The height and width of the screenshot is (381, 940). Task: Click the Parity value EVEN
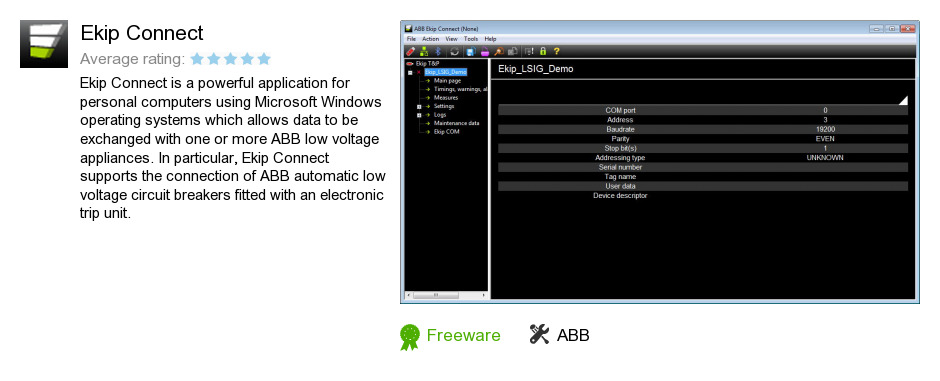pyautogui.click(x=825, y=138)
